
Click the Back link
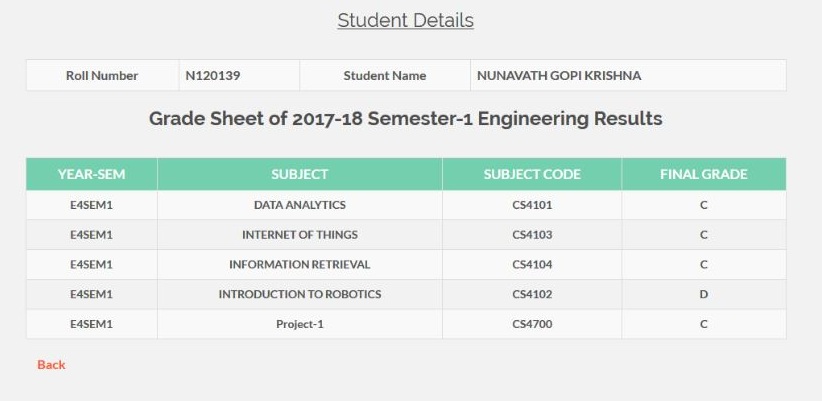[51, 365]
